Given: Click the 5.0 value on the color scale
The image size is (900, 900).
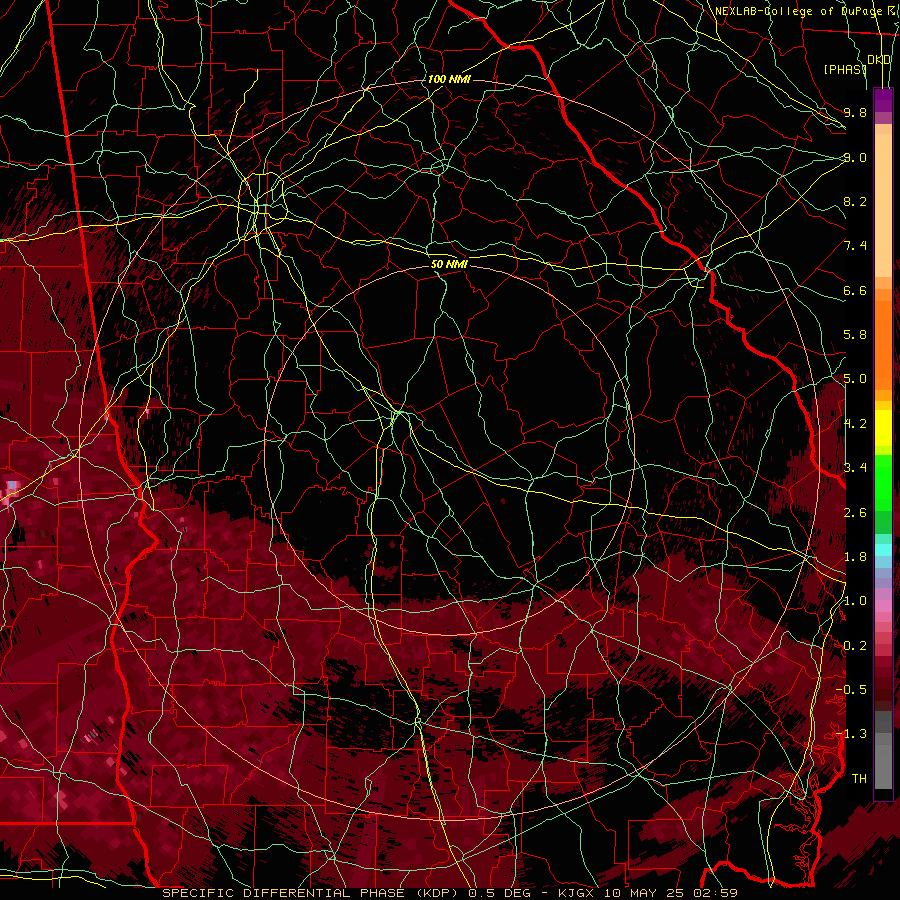Looking at the screenshot, I should coord(855,379).
